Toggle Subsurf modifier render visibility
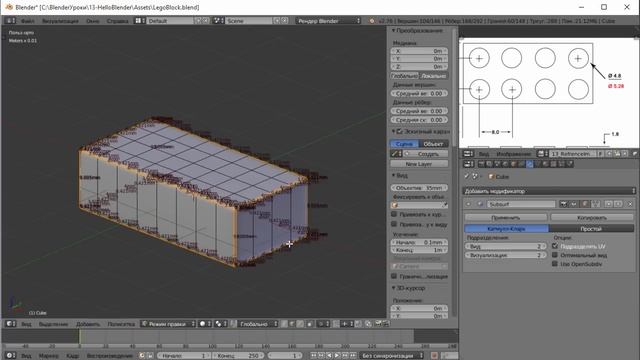Viewport: 640px width, 360px height. pos(564,204)
